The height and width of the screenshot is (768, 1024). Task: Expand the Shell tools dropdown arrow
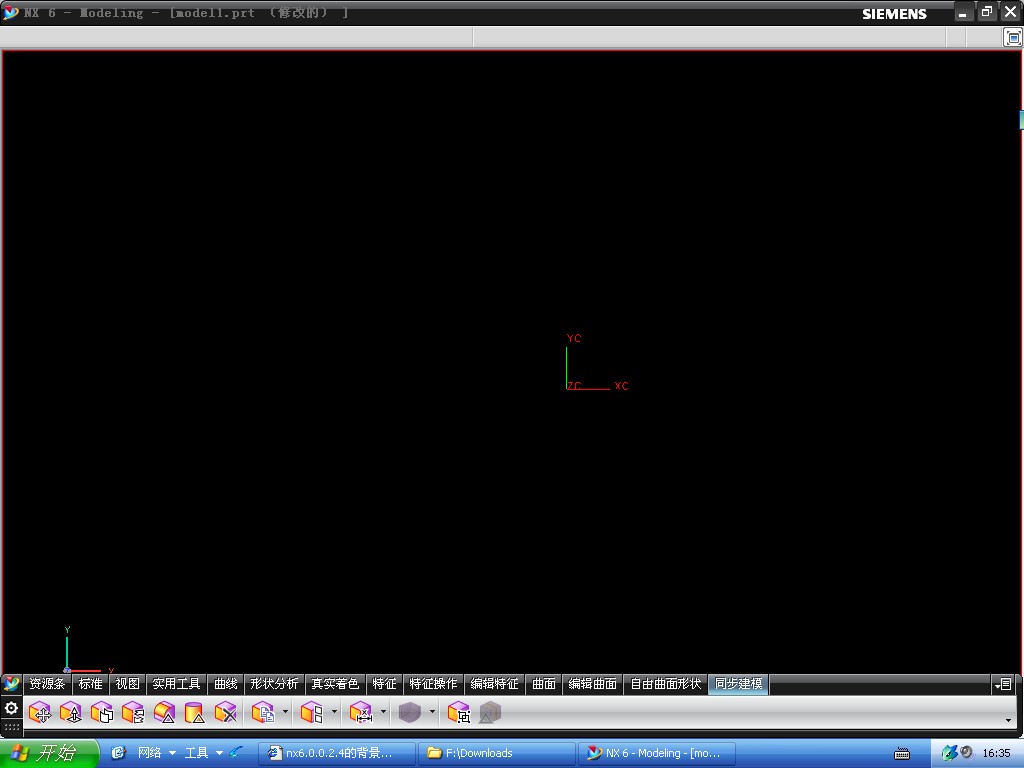[432, 712]
